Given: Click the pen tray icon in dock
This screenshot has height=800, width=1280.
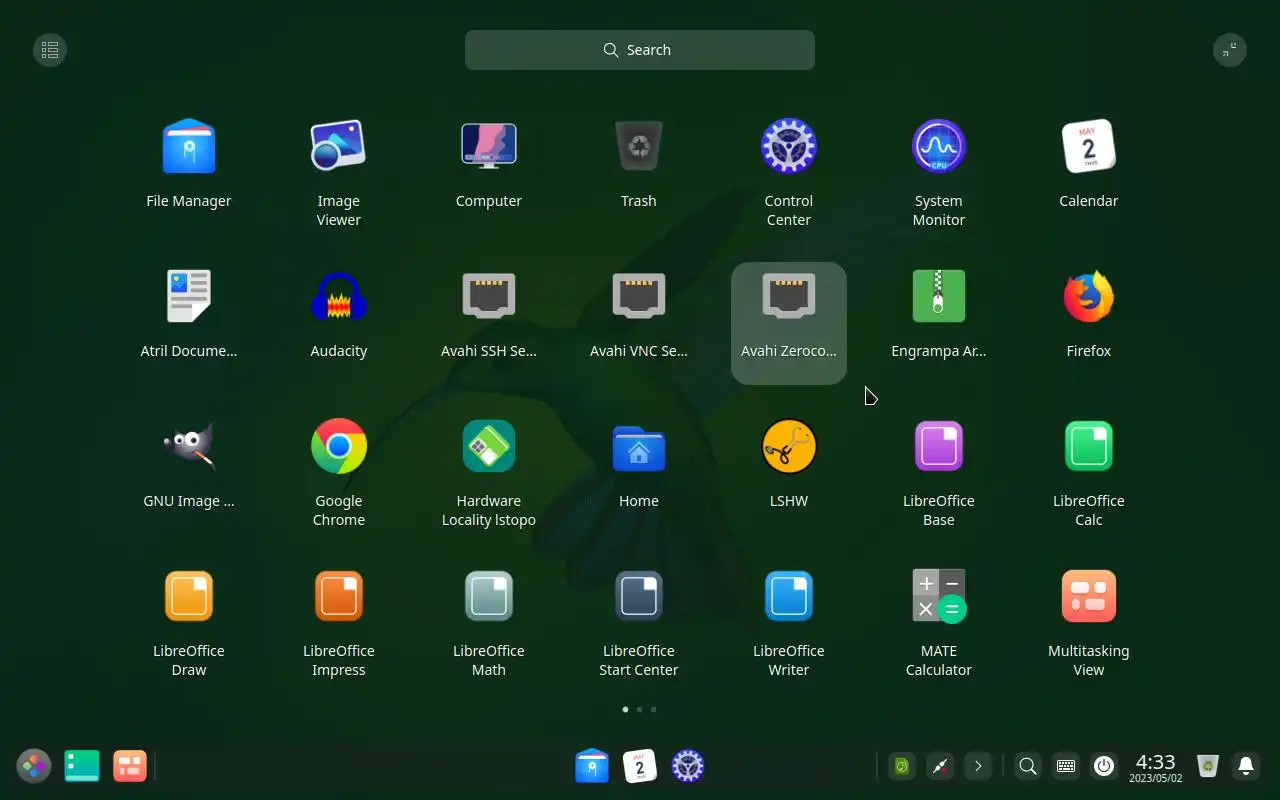Looking at the screenshot, I should point(940,767).
